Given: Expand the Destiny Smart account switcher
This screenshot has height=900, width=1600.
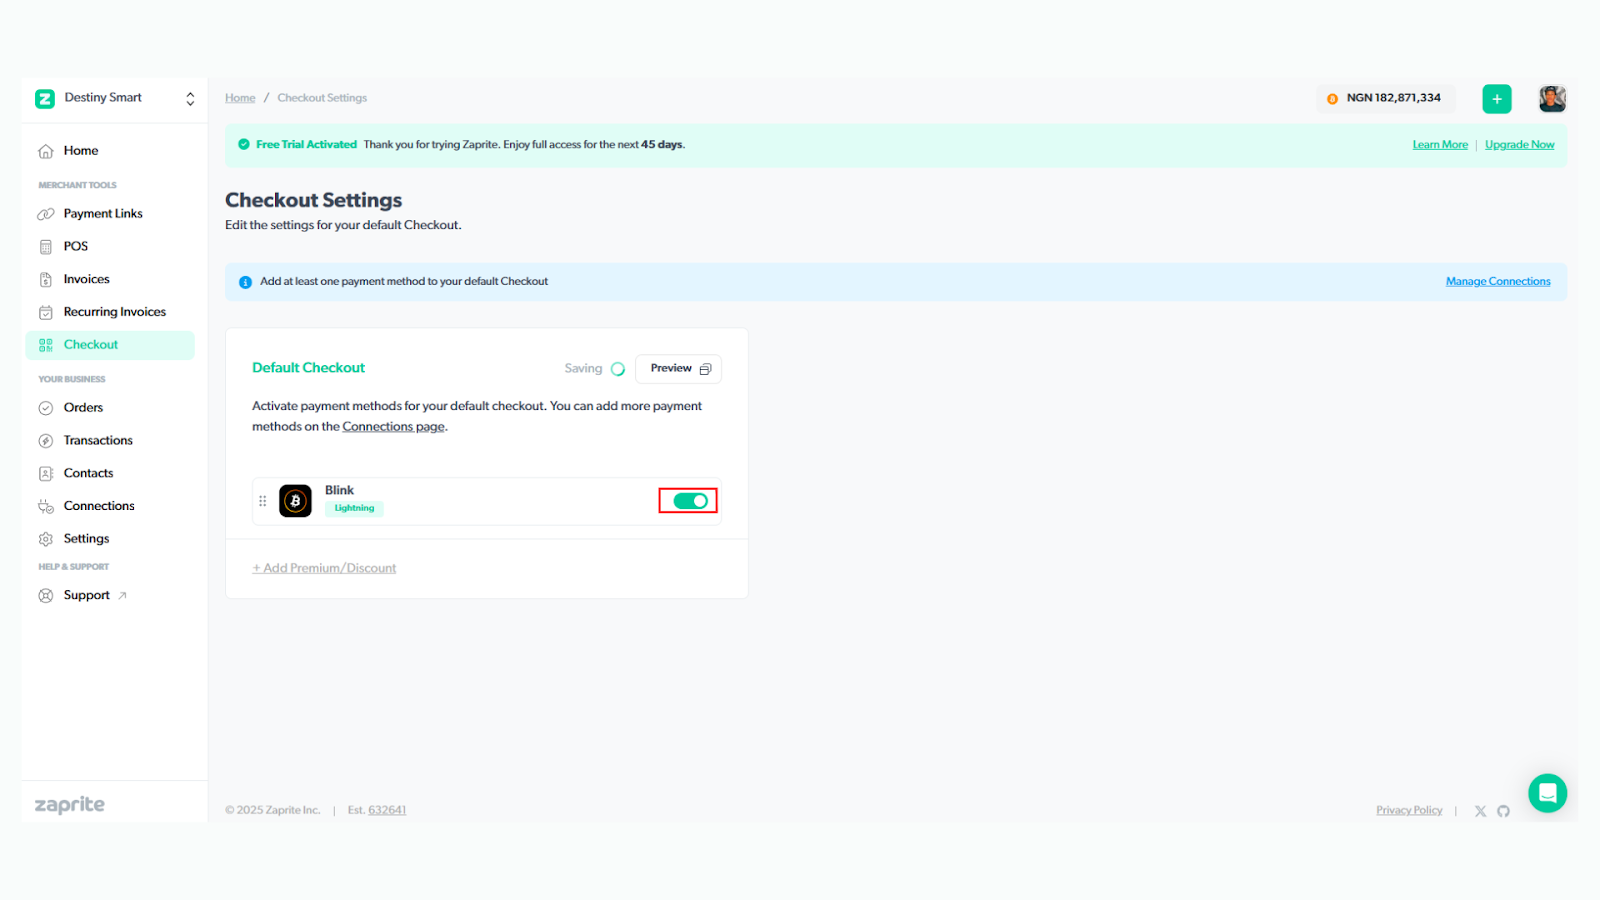Looking at the screenshot, I should coord(190,98).
